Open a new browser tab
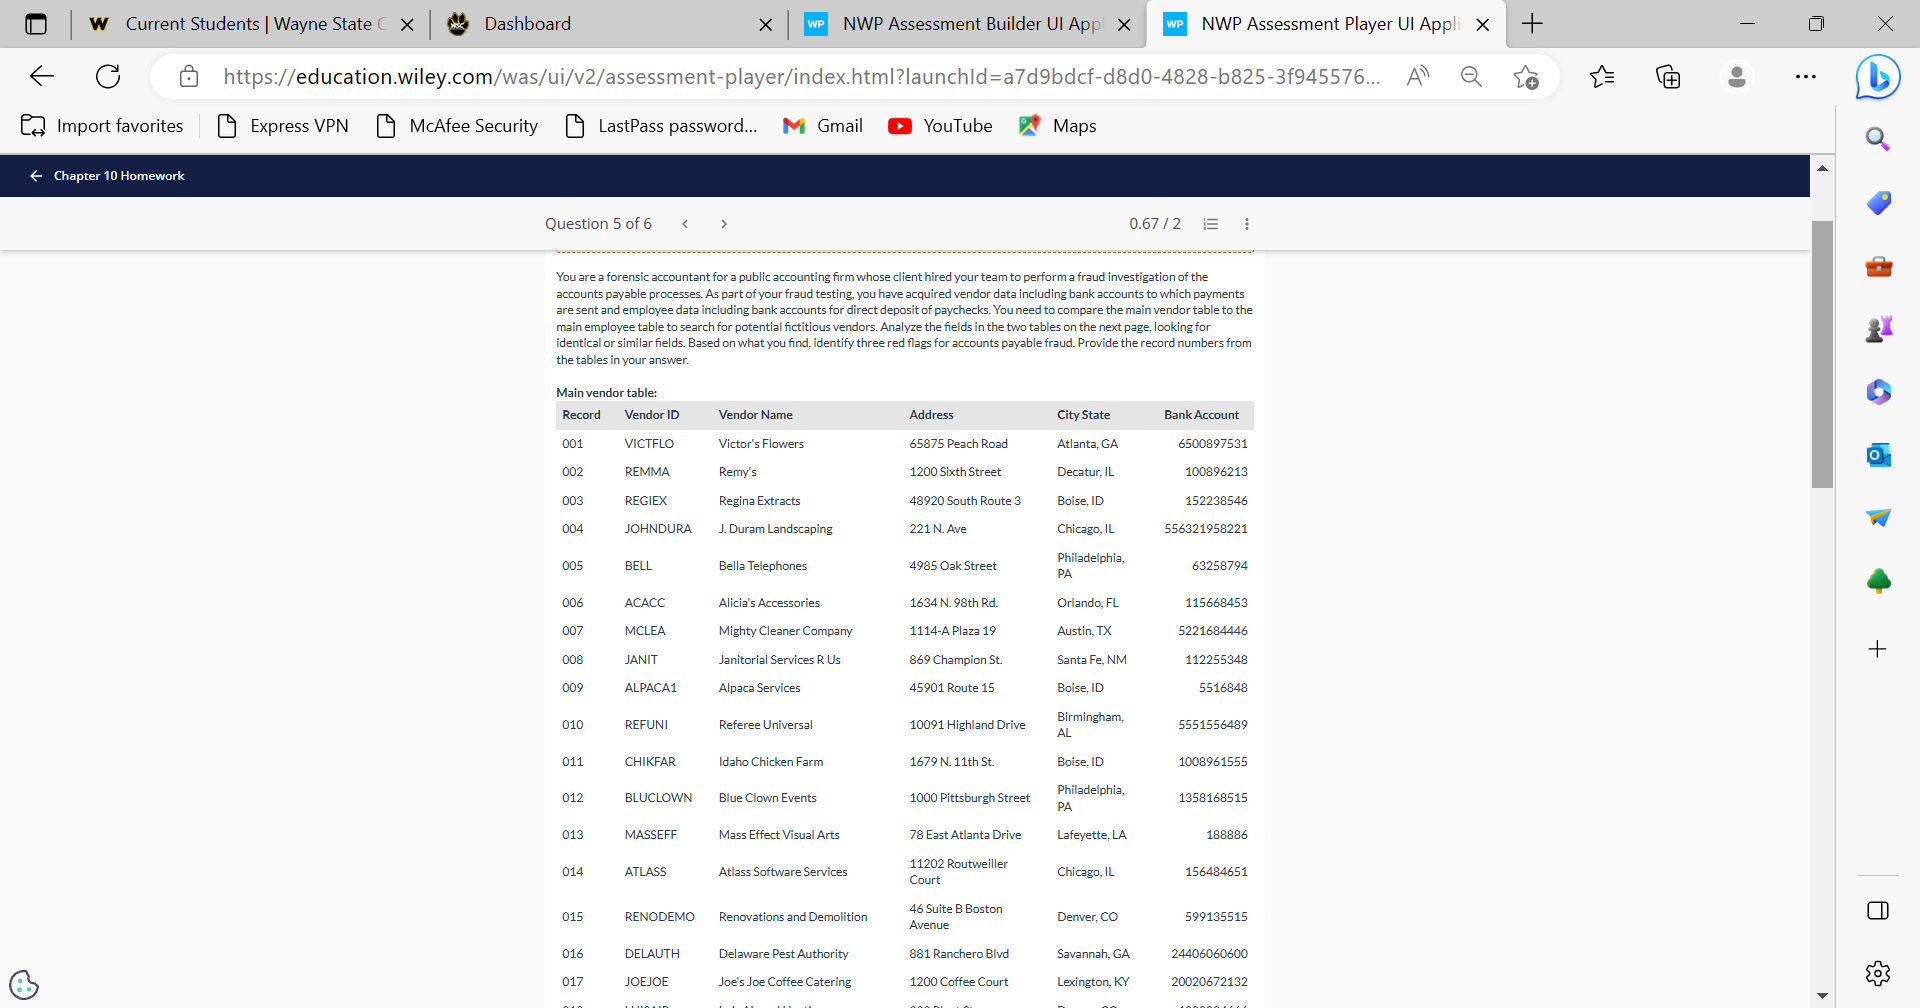This screenshot has width=1920, height=1008. (x=1532, y=24)
